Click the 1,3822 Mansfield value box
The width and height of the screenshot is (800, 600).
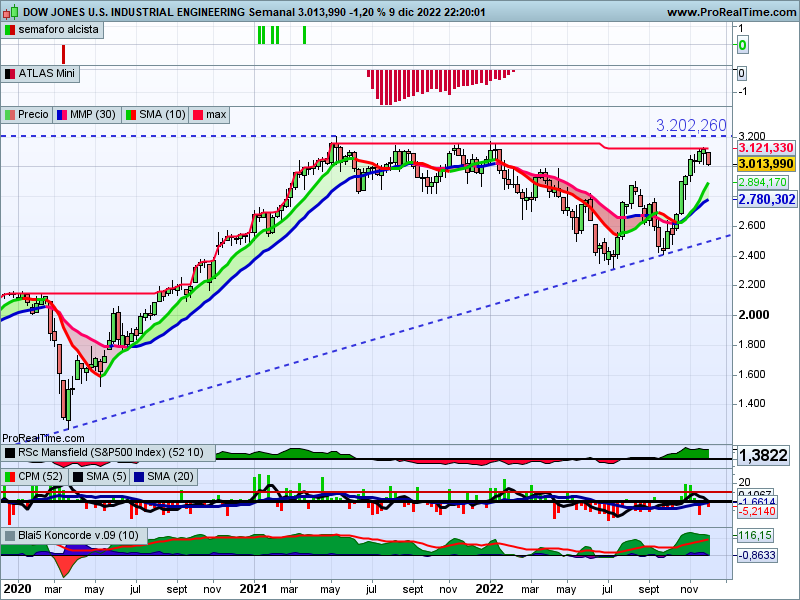[763, 455]
